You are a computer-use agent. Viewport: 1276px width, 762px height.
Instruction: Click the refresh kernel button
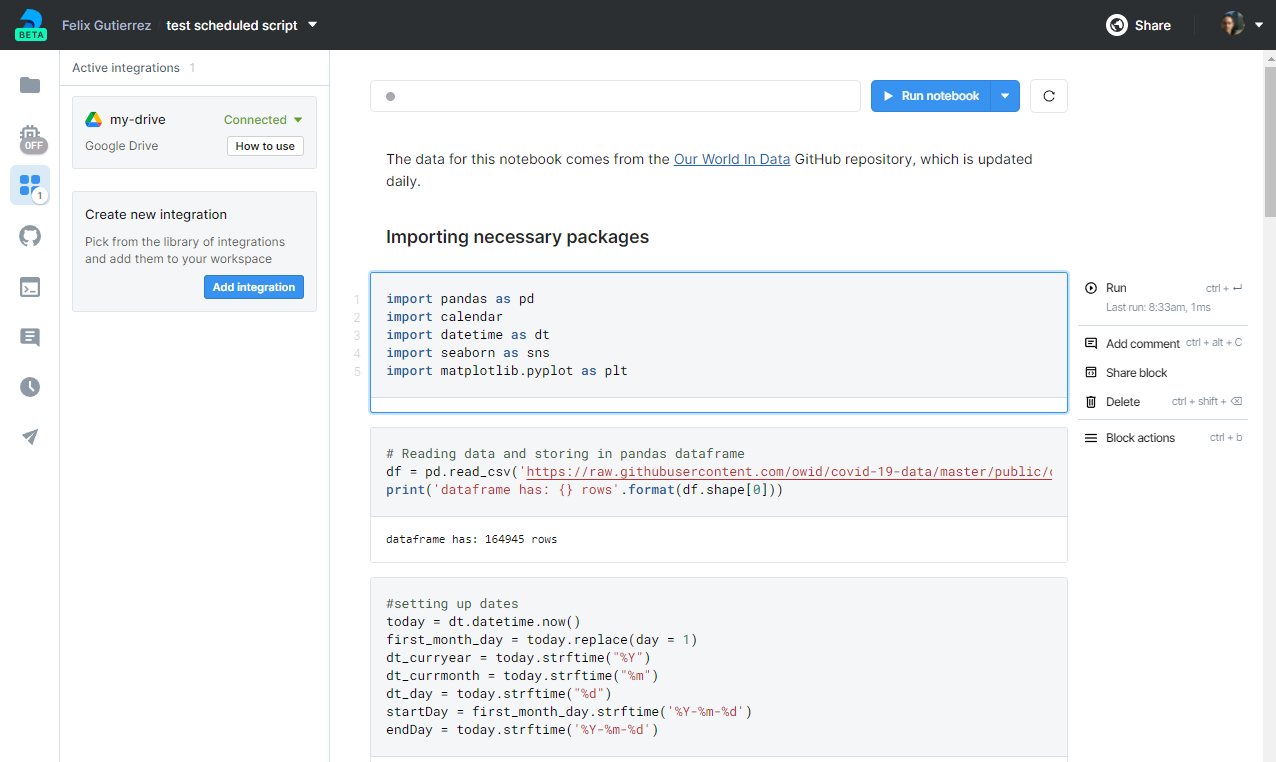point(1049,96)
